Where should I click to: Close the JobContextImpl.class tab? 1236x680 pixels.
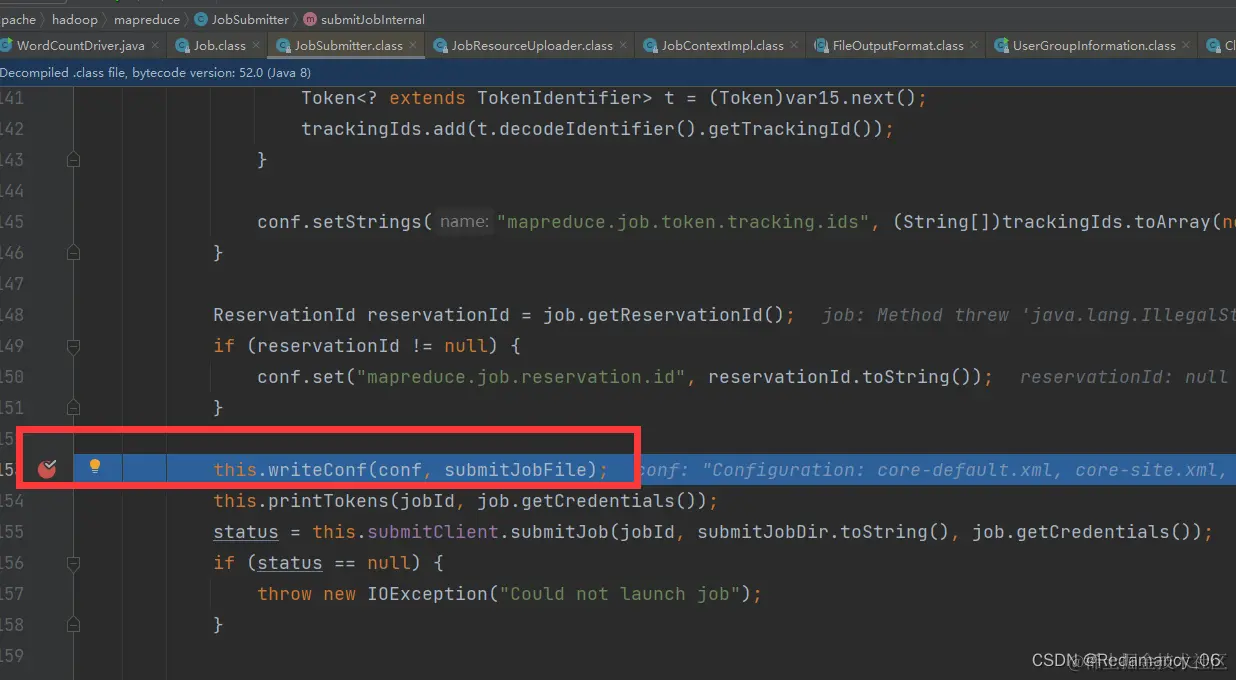click(x=796, y=46)
